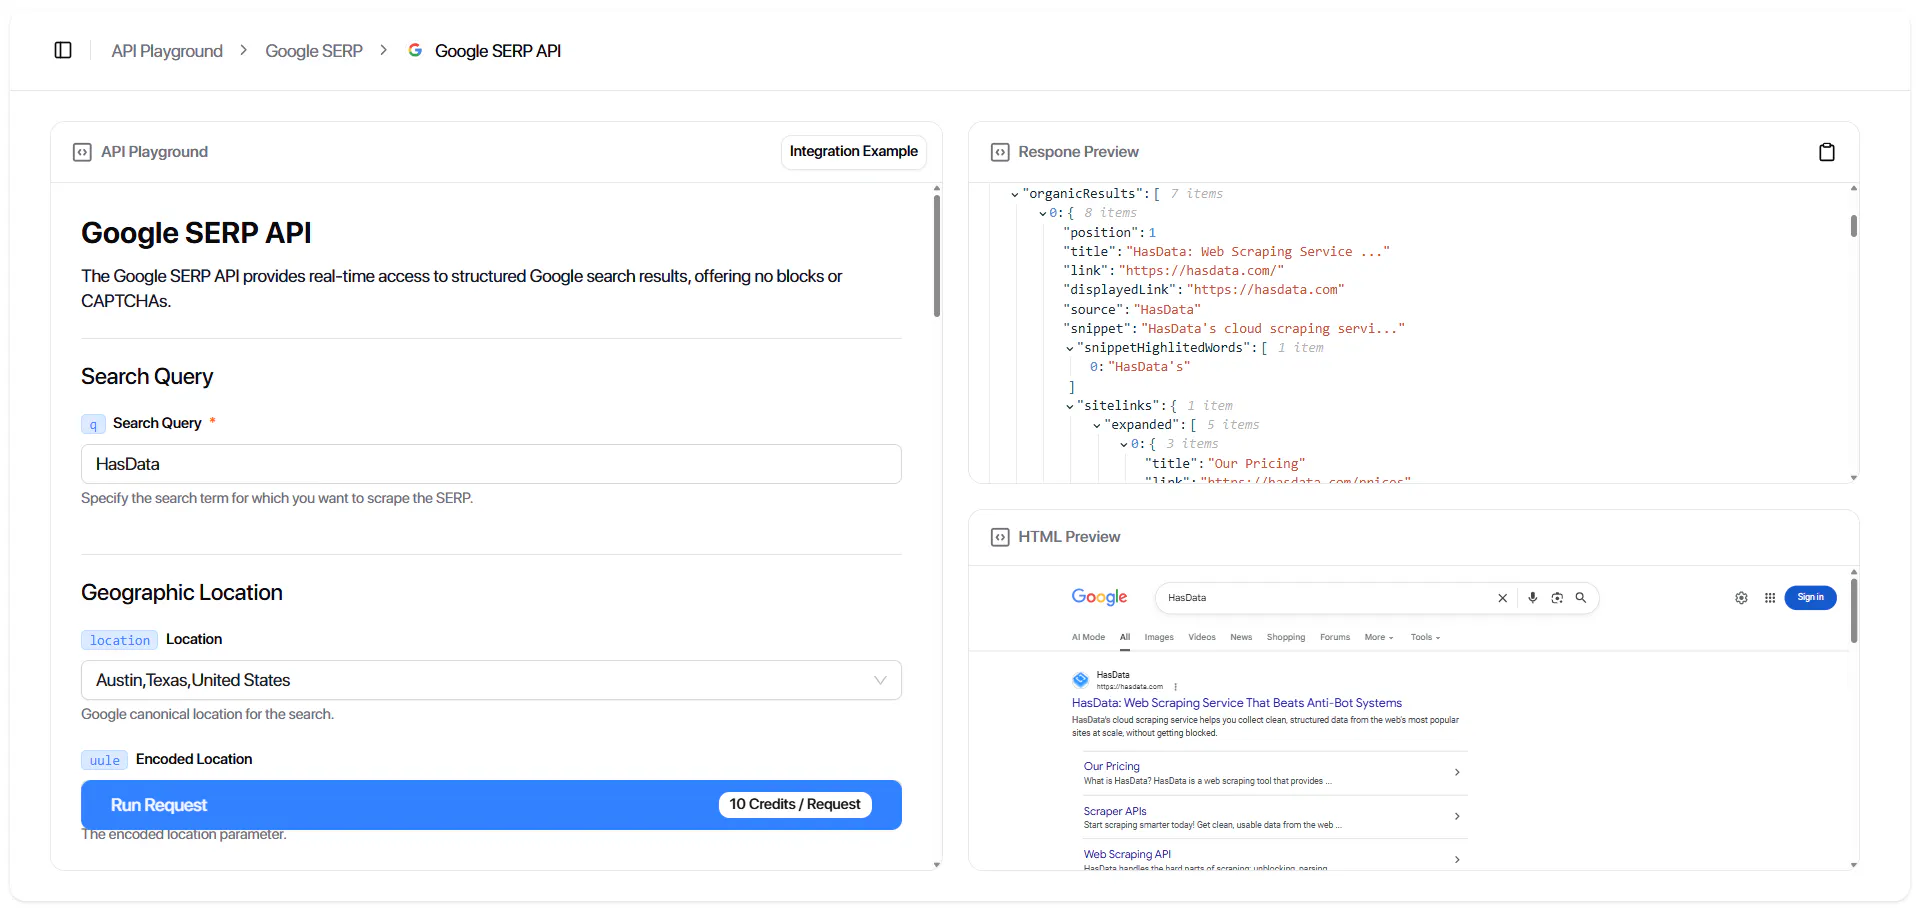The height and width of the screenshot is (911, 1920).
Task: Click the left panel scrollbar
Action: 937,256
